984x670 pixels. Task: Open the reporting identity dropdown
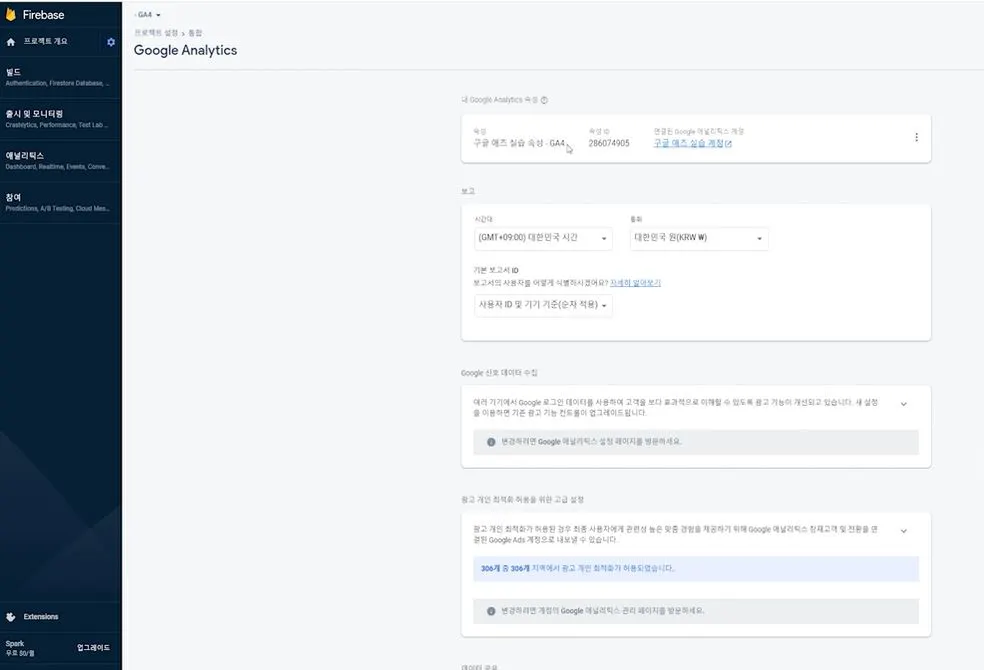pyautogui.click(x=543, y=306)
